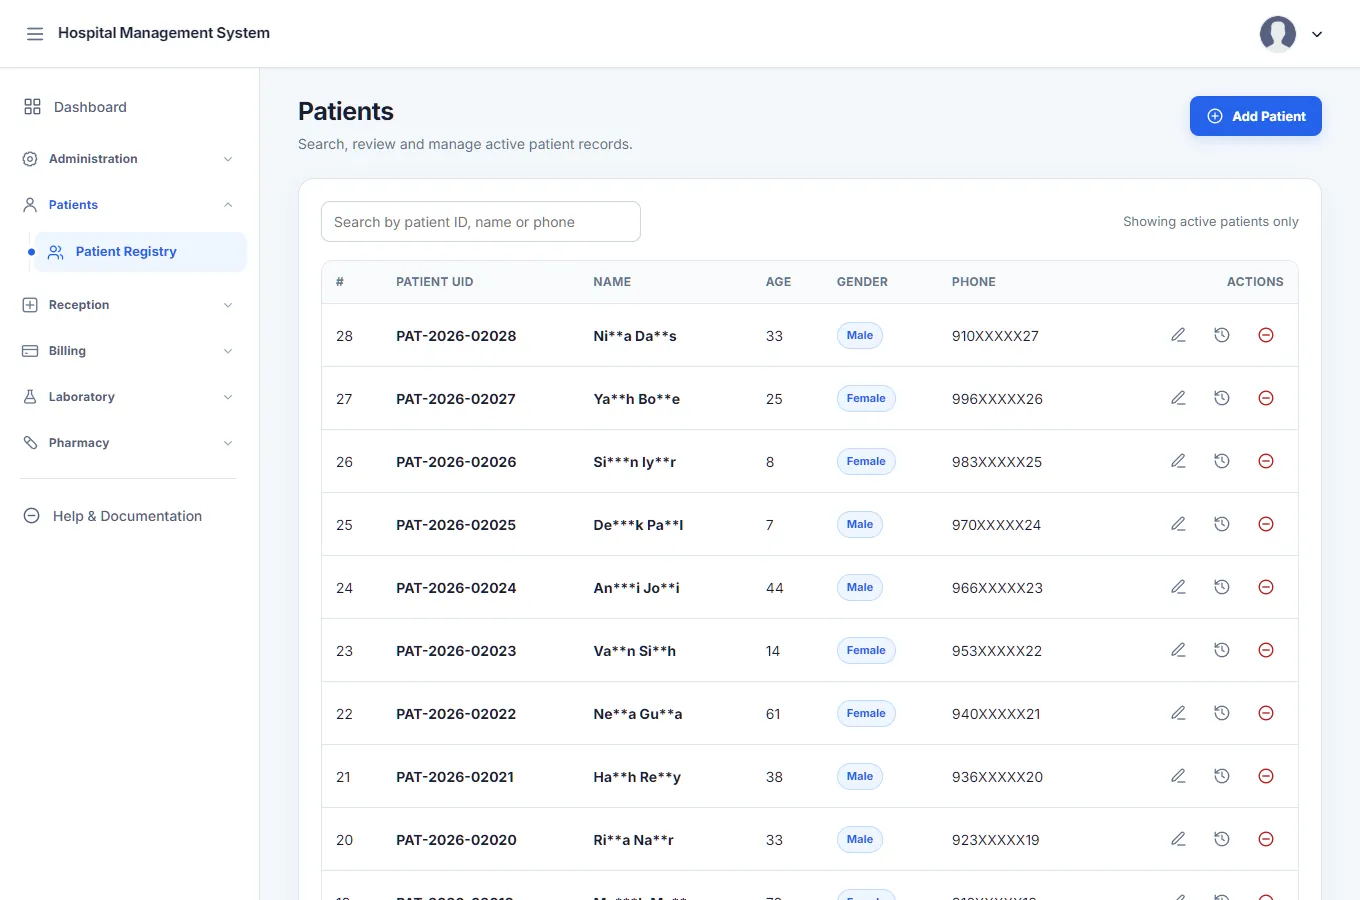The image size is (1360, 900).
Task: Expand the Administration sidebar section
Action: [x=129, y=159]
